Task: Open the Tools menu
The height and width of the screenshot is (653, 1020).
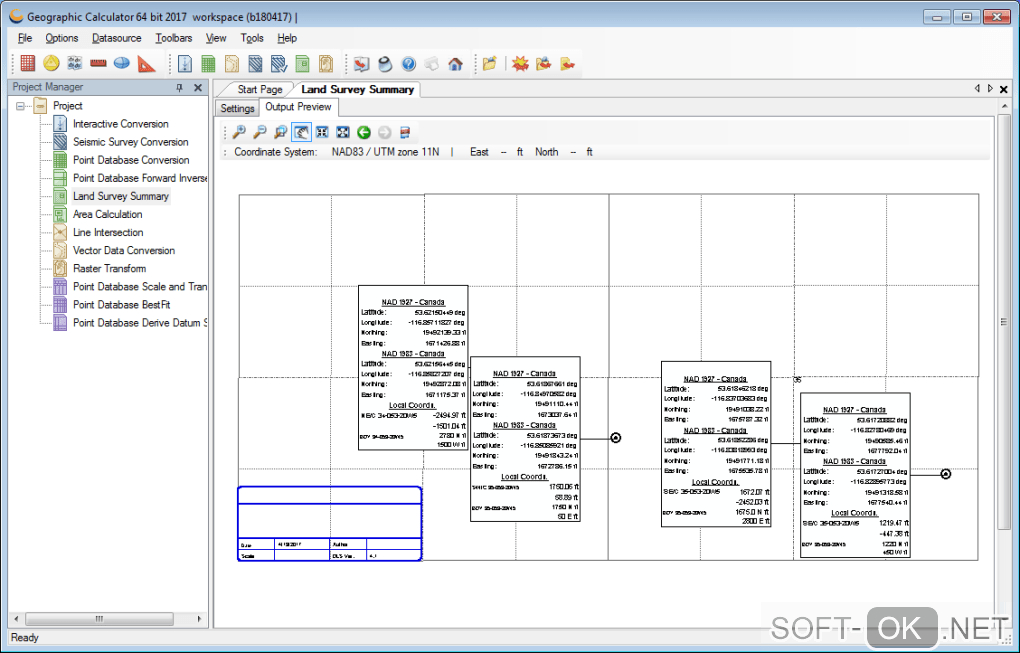Action: coord(252,38)
